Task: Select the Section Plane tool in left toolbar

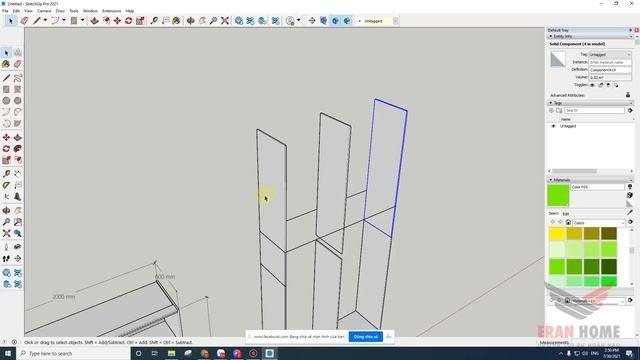Action: (x=18, y=258)
